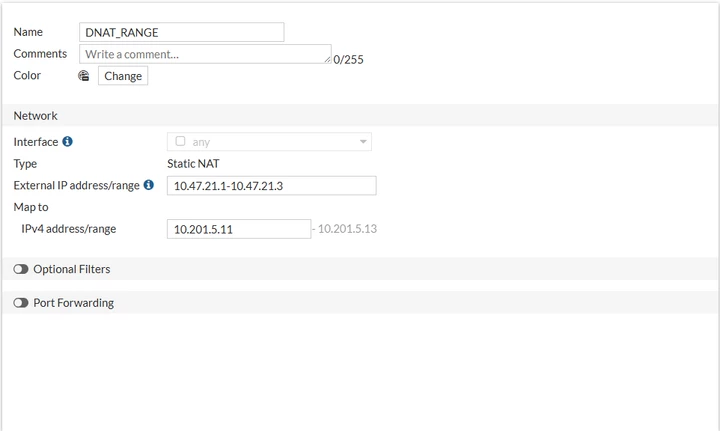
Task: Click the info icon next to Interface
Action: pos(68,141)
